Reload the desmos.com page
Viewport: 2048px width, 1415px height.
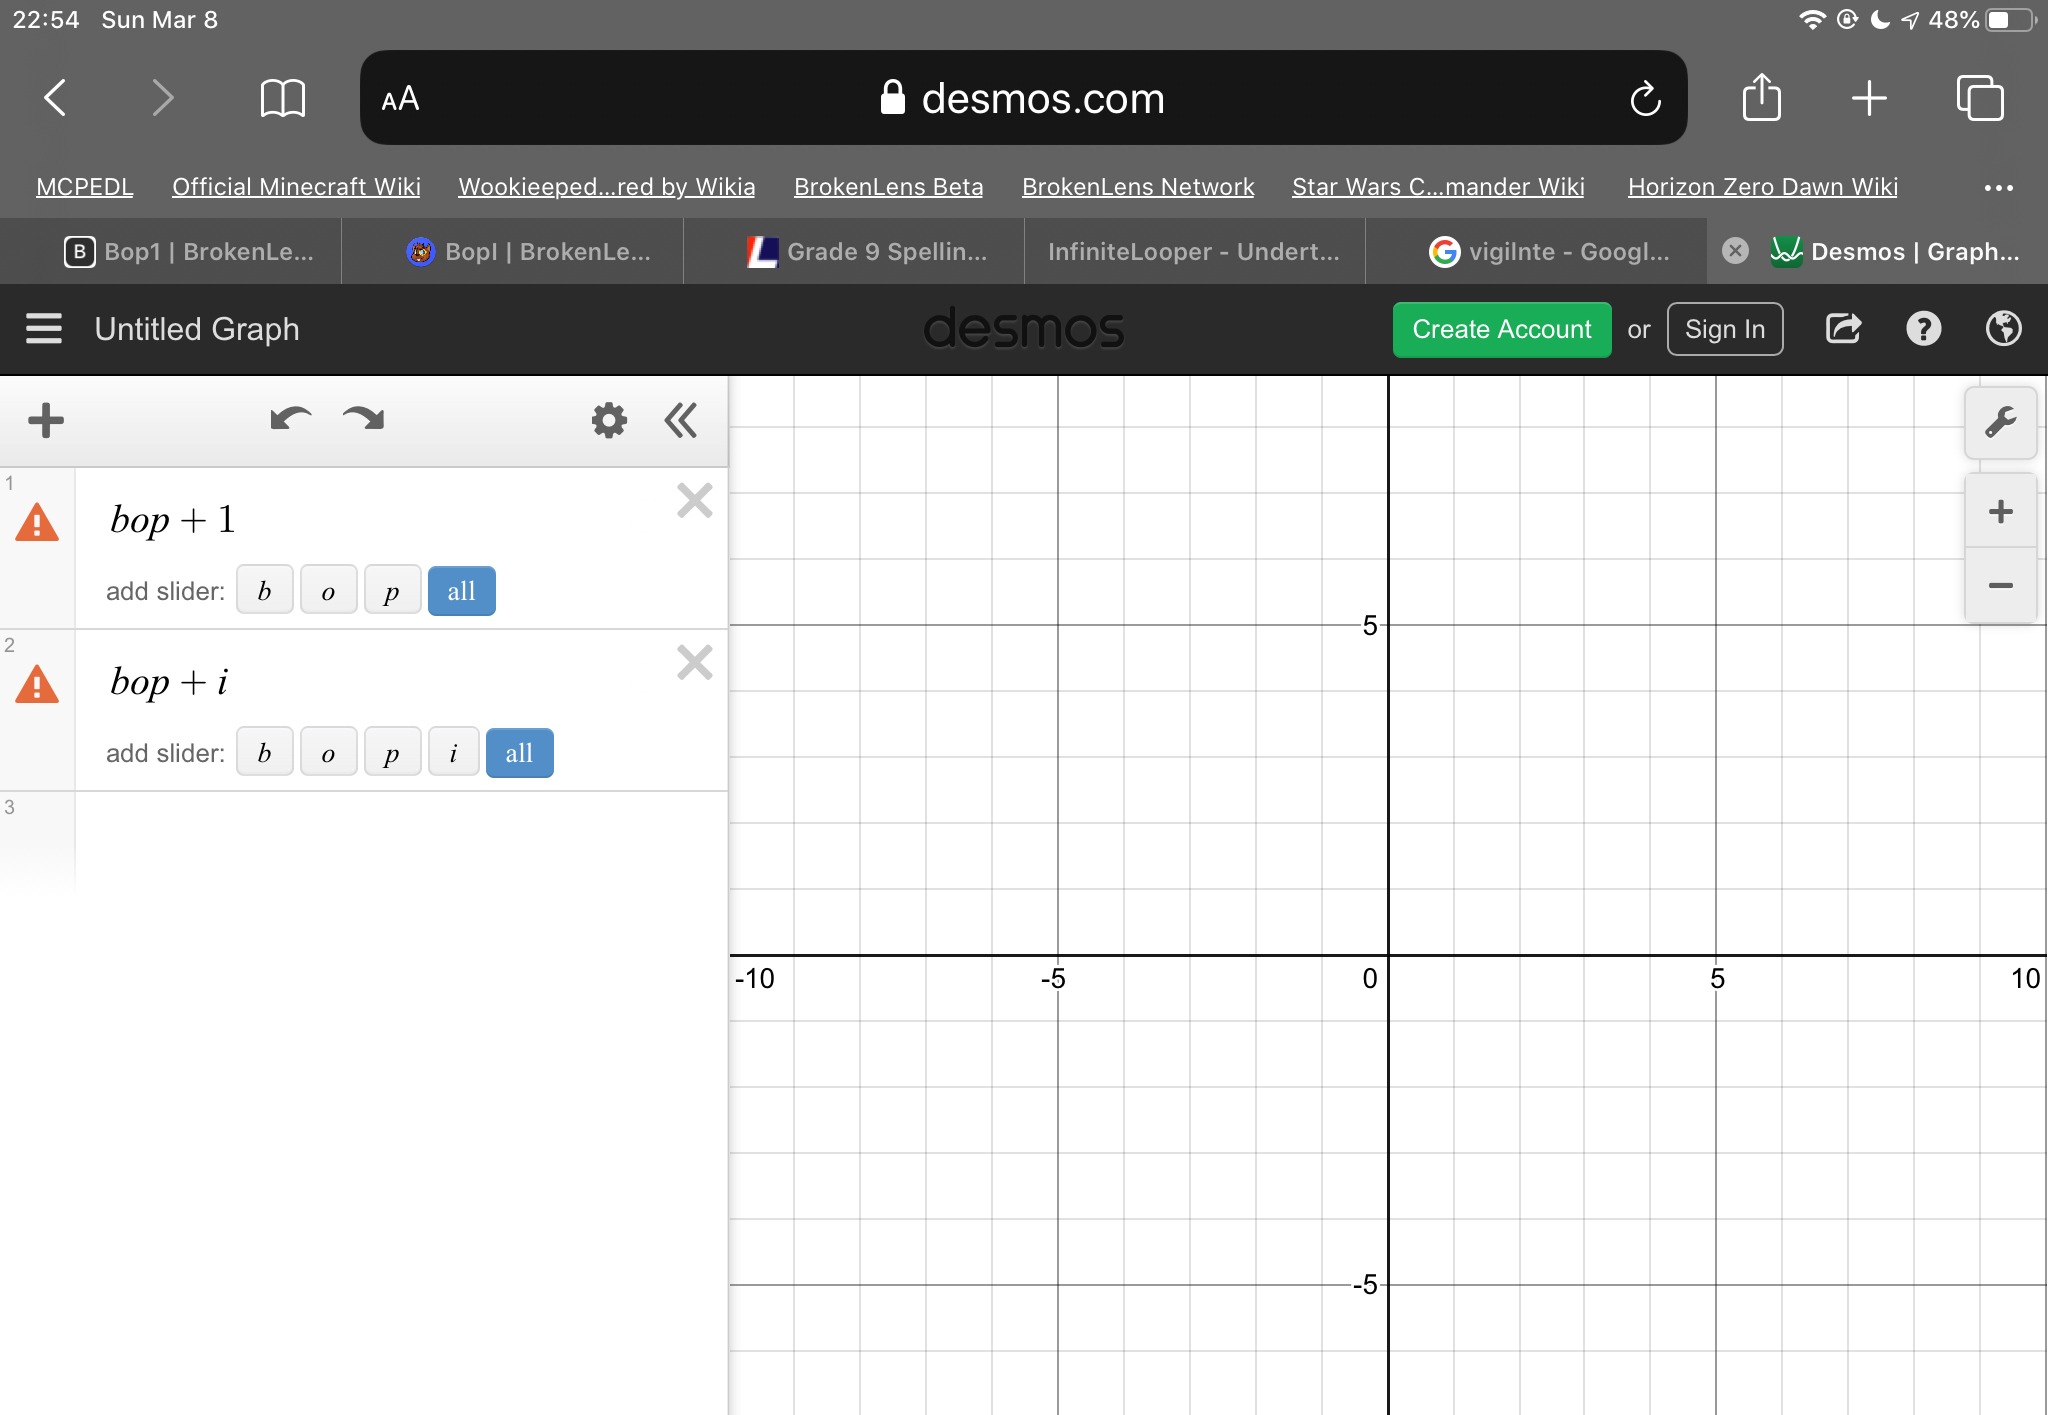(1645, 98)
